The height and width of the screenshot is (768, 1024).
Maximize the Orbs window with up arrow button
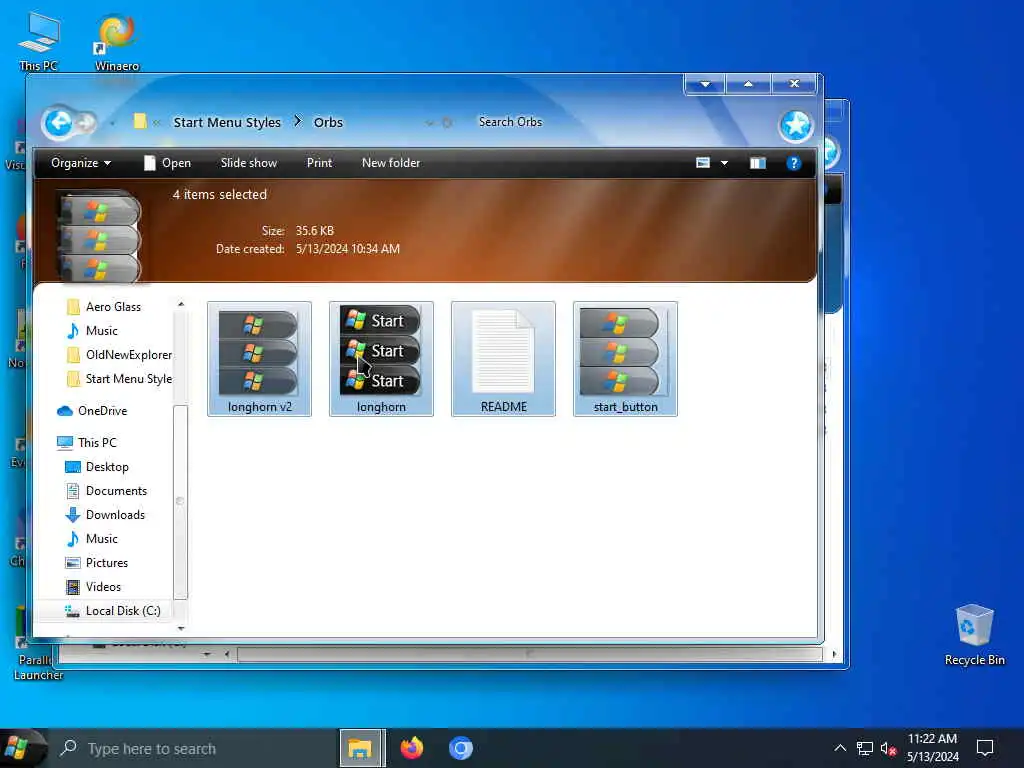748,84
